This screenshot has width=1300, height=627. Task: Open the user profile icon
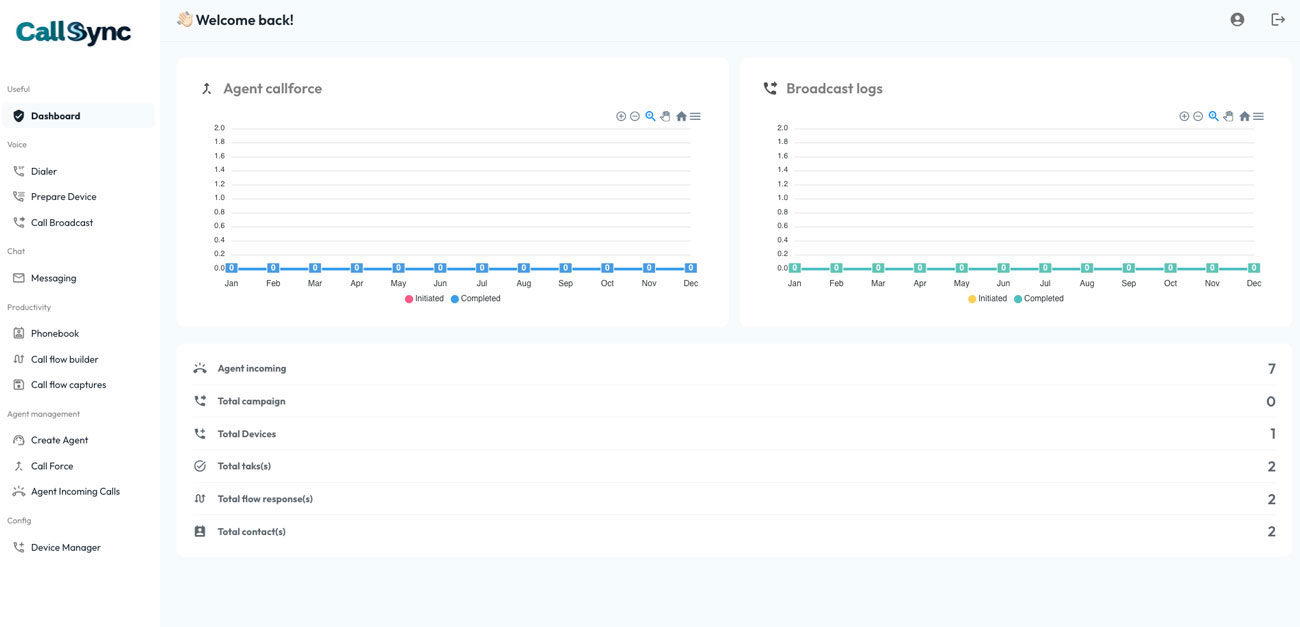pyautogui.click(x=1237, y=20)
